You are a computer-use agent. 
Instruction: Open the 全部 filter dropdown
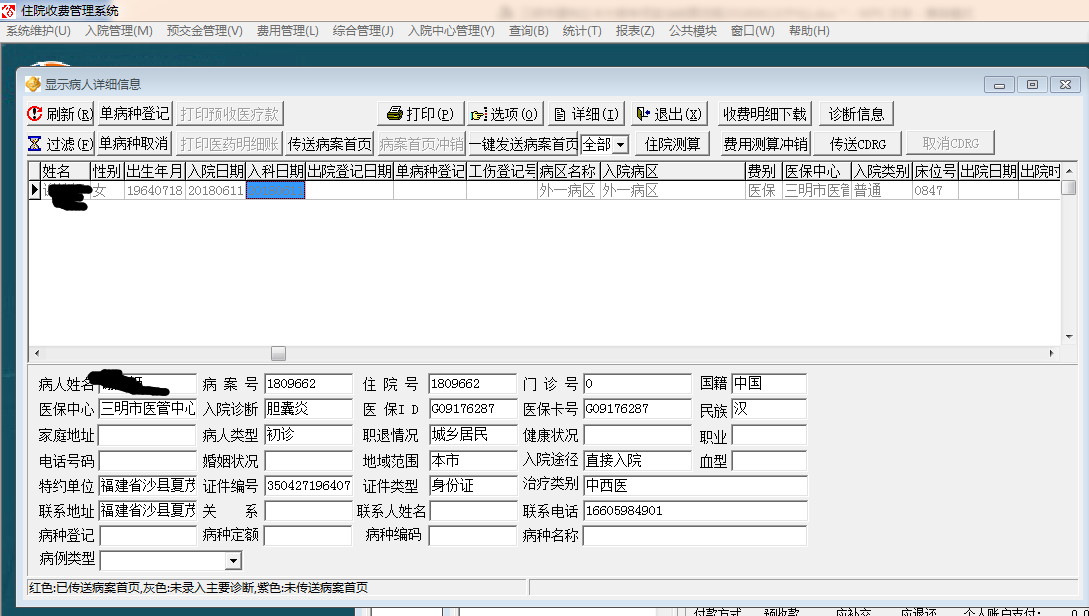click(621, 144)
